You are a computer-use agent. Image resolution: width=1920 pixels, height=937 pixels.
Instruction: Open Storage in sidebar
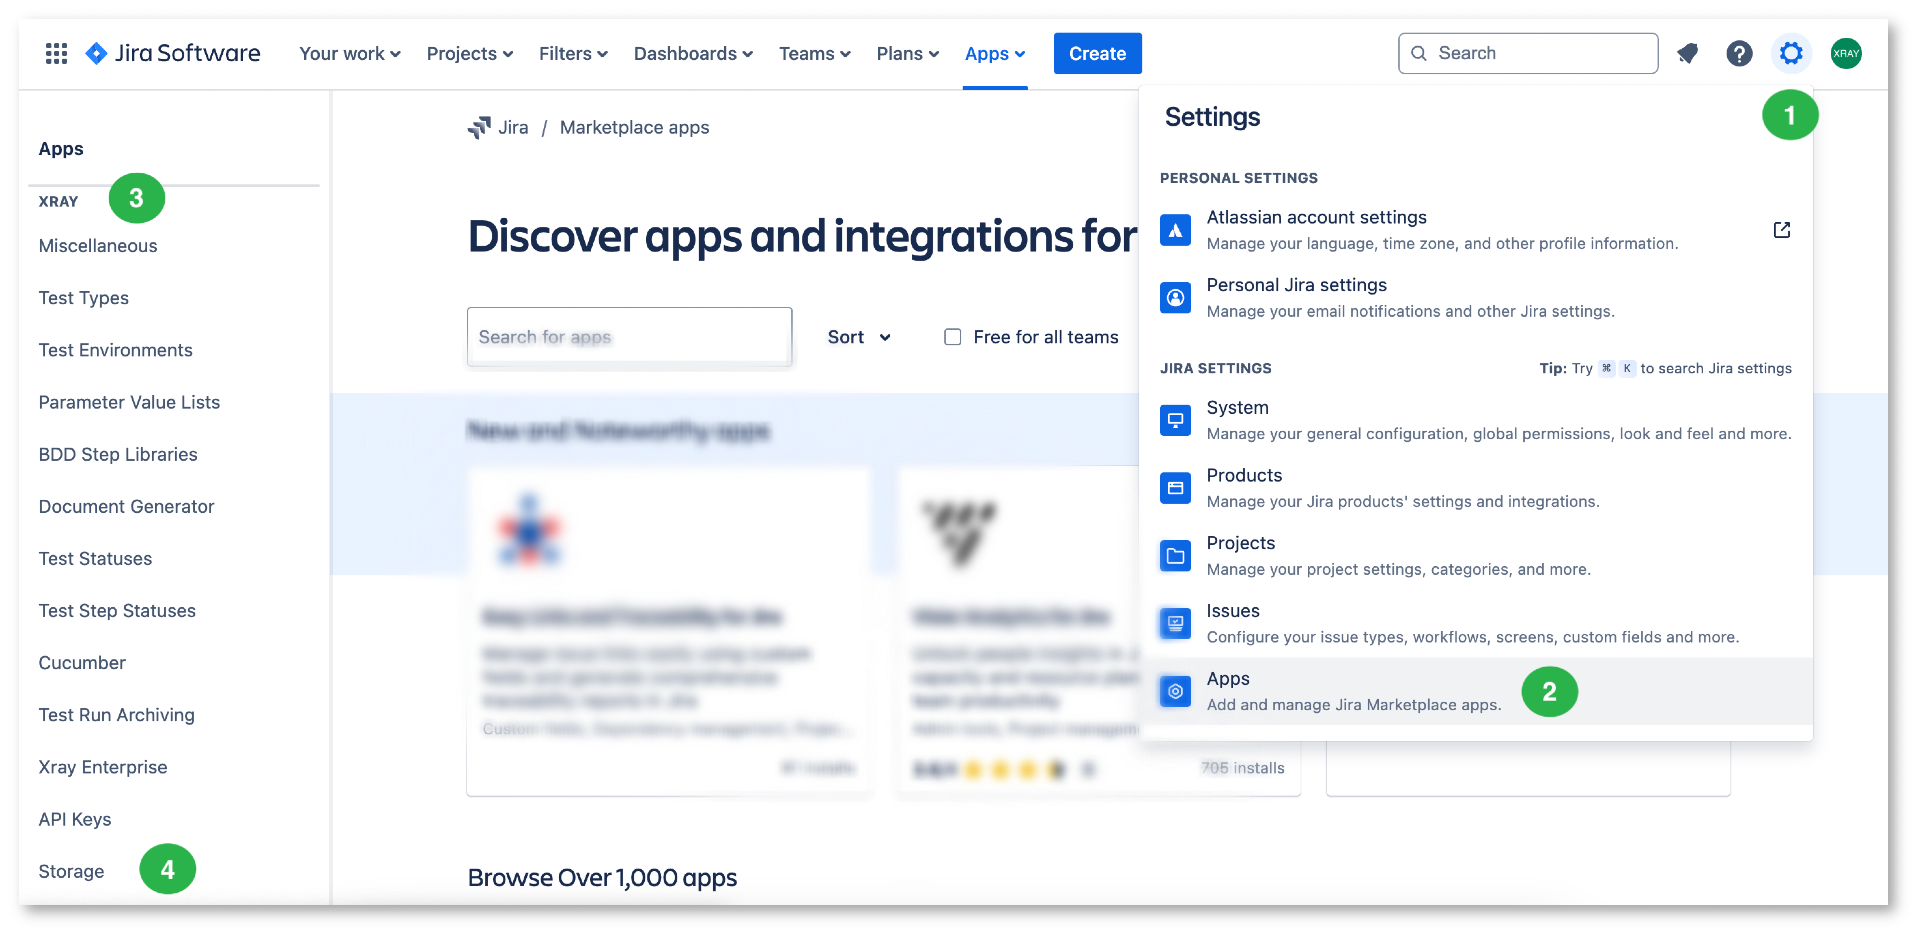[71, 871]
